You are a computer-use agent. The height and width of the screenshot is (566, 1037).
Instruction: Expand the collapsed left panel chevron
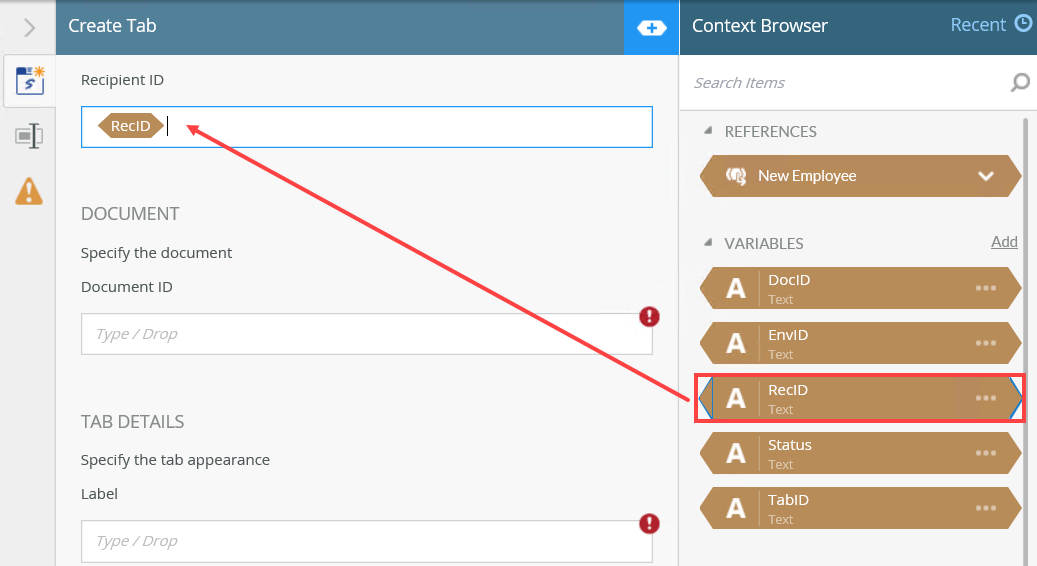29,28
